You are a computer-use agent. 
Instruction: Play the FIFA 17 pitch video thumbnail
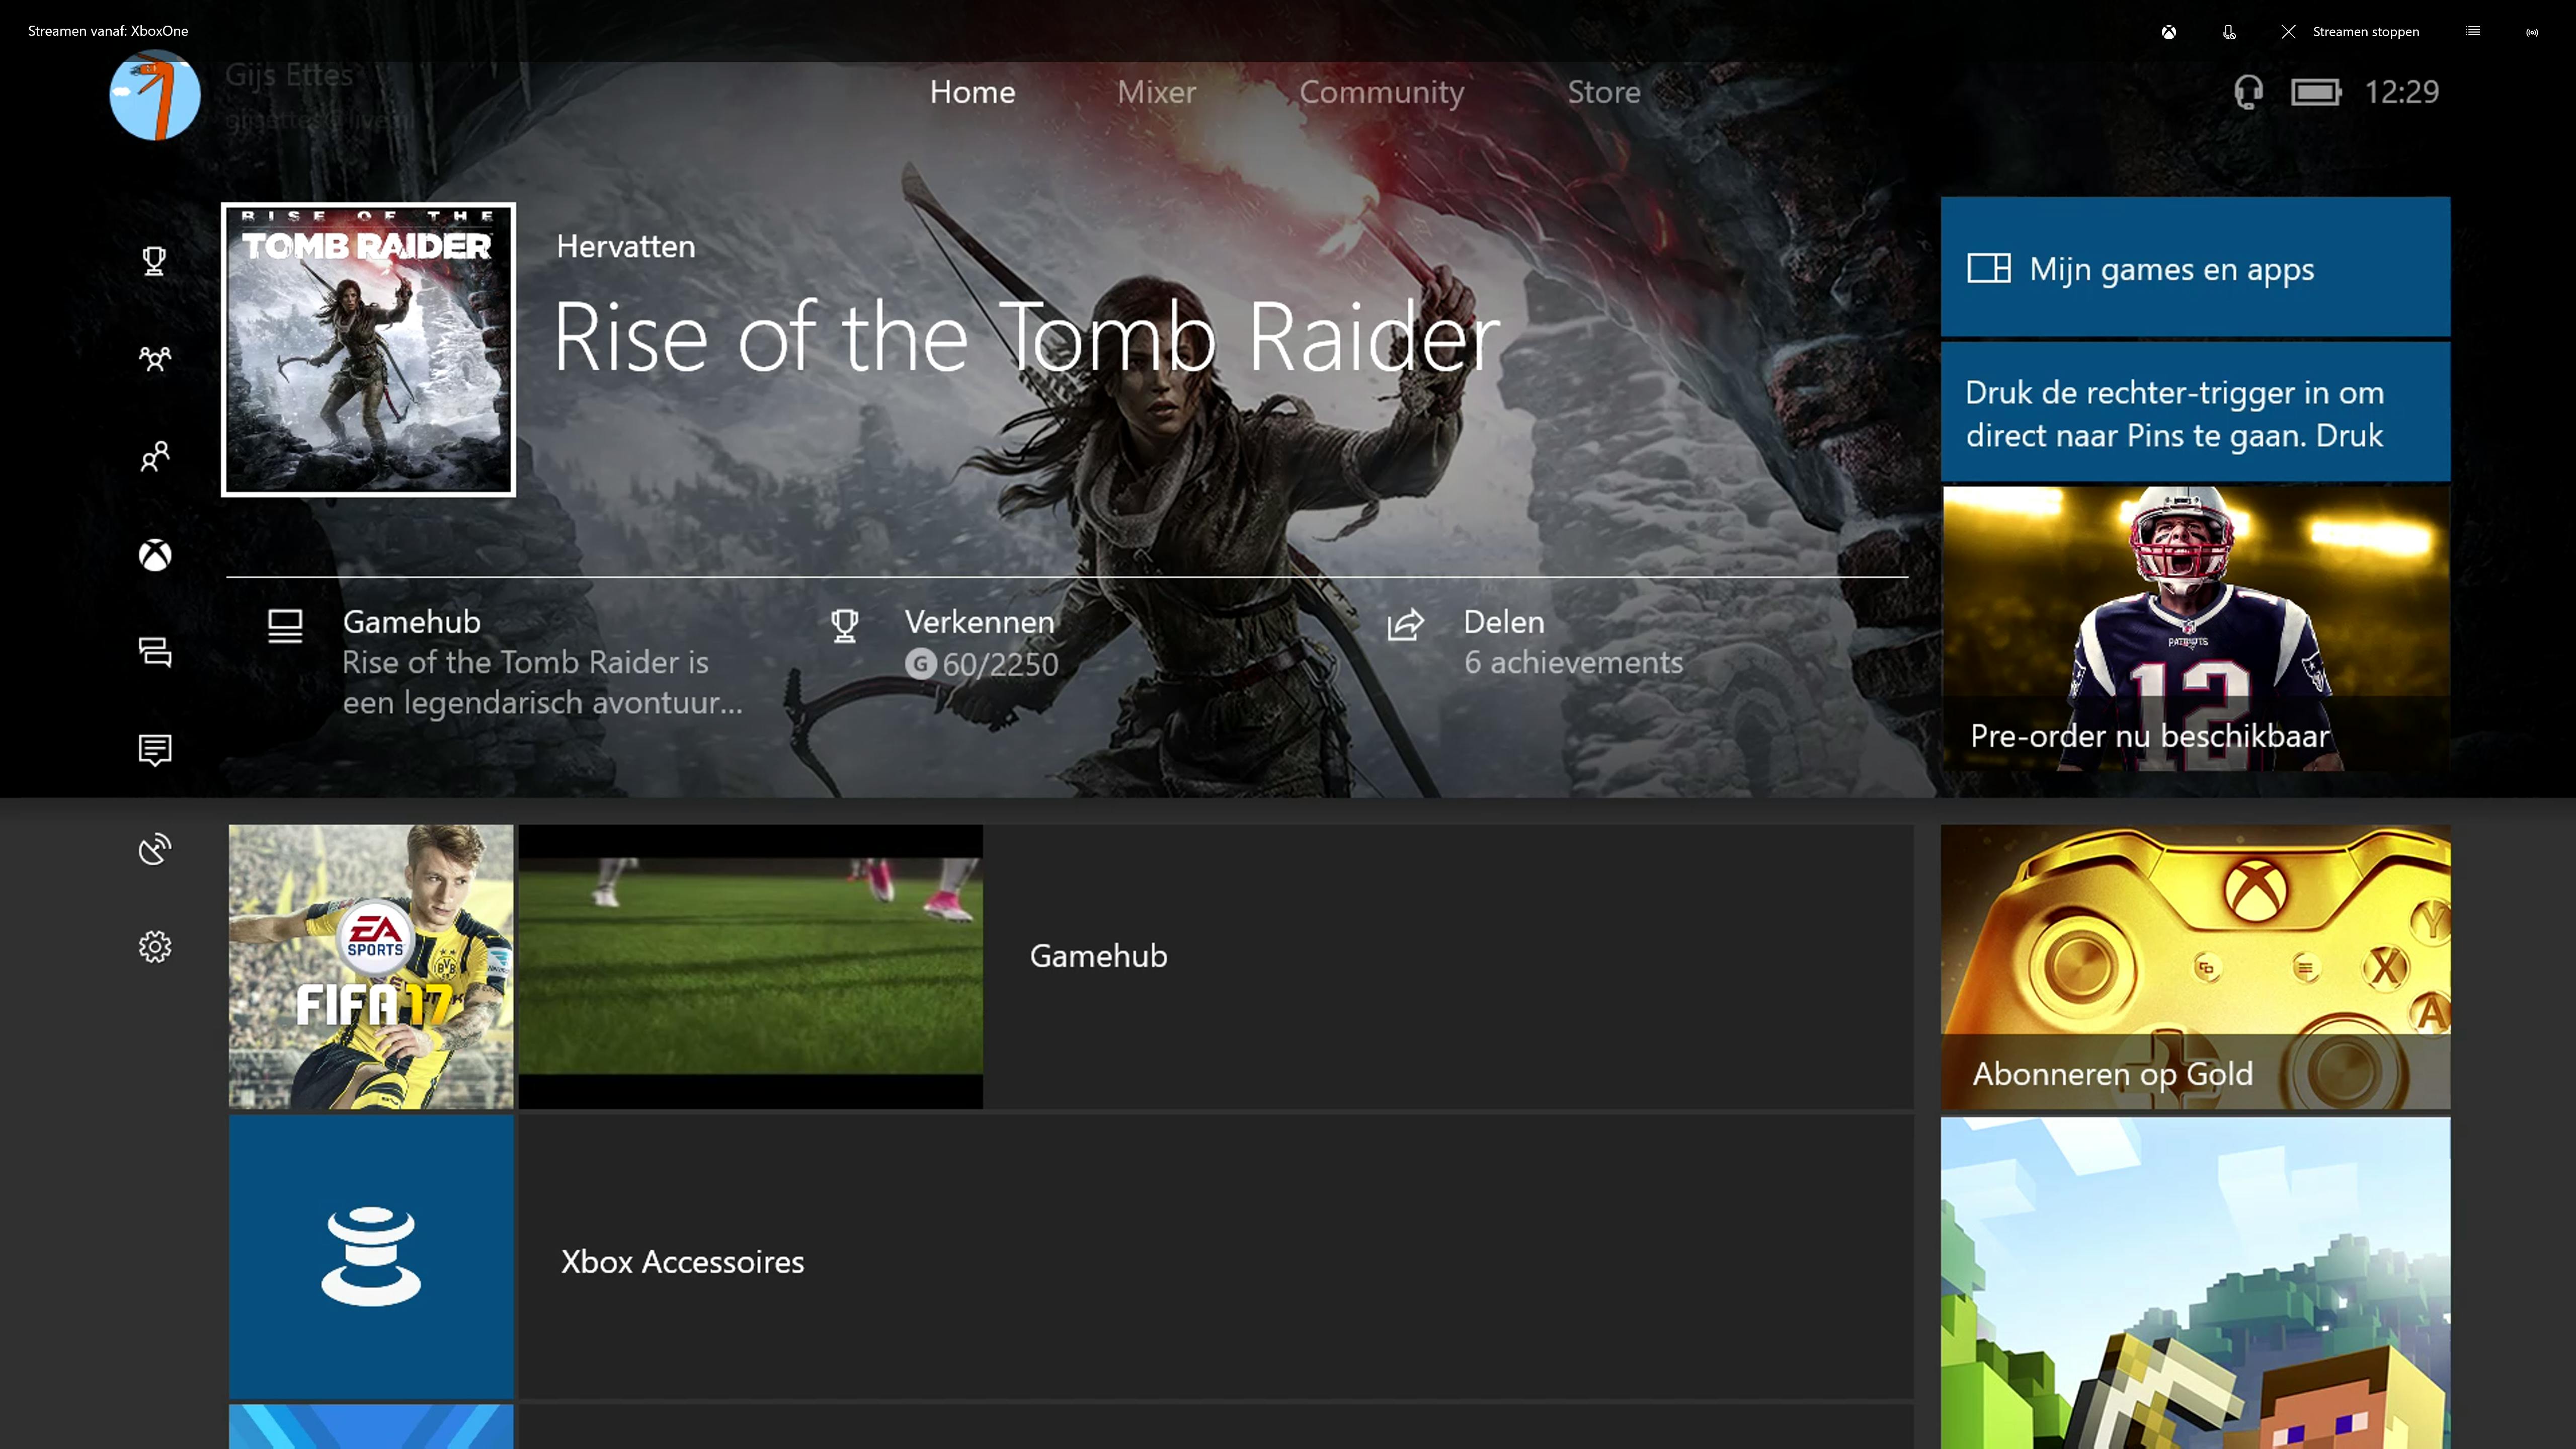(x=750, y=966)
